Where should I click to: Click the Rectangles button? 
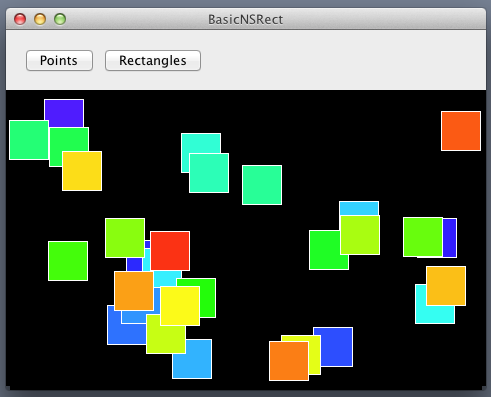click(x=153, y=61)
